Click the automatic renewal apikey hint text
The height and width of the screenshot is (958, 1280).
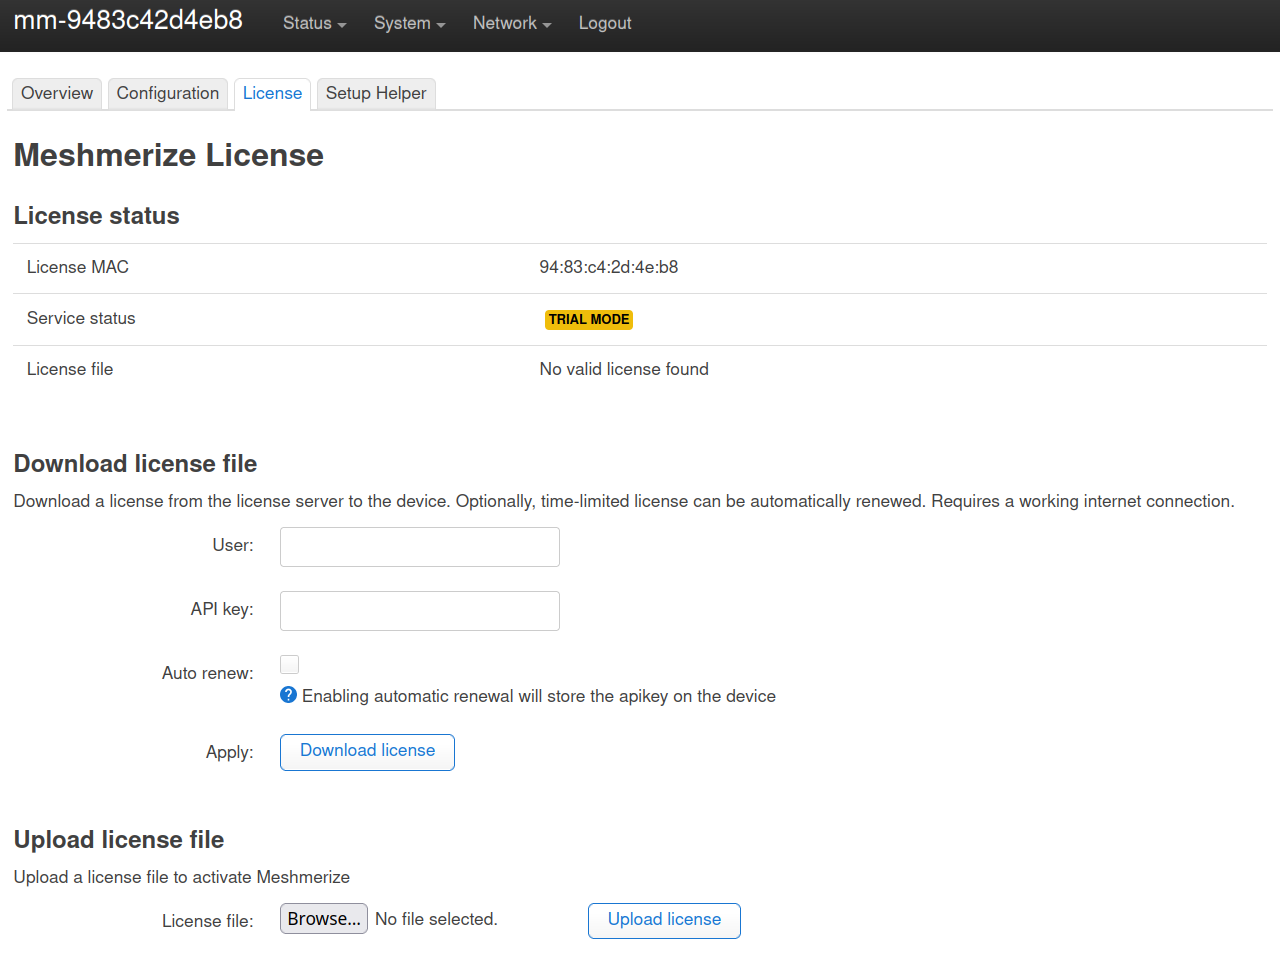tap(539, 696)
